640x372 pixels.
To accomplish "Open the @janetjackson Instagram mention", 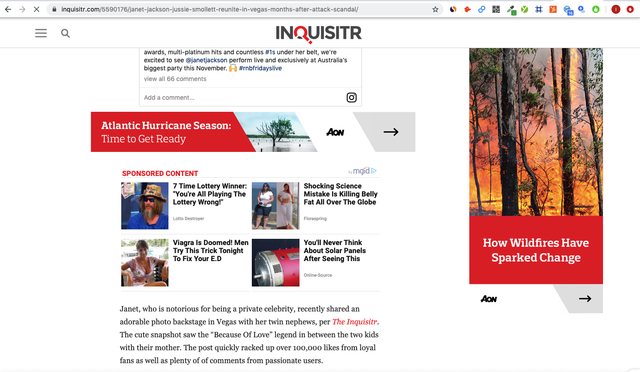I will click(x=206, y=60).
